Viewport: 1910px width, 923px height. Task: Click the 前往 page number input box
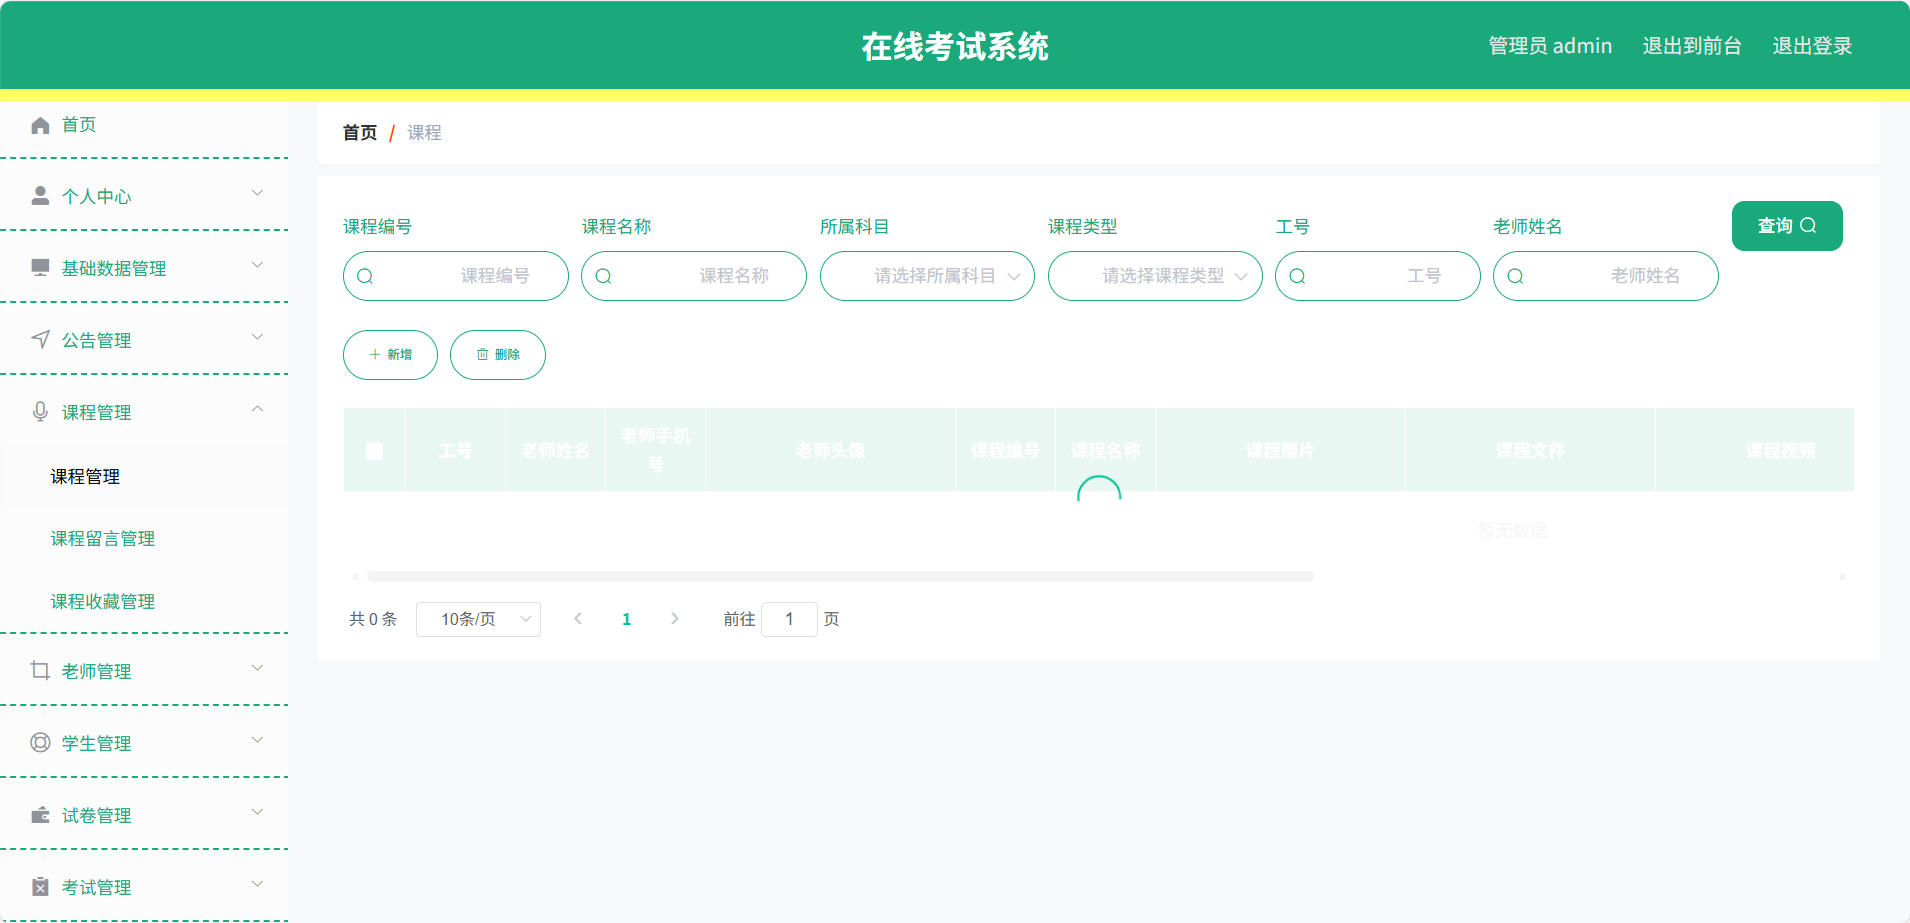[x=789, y=619]
